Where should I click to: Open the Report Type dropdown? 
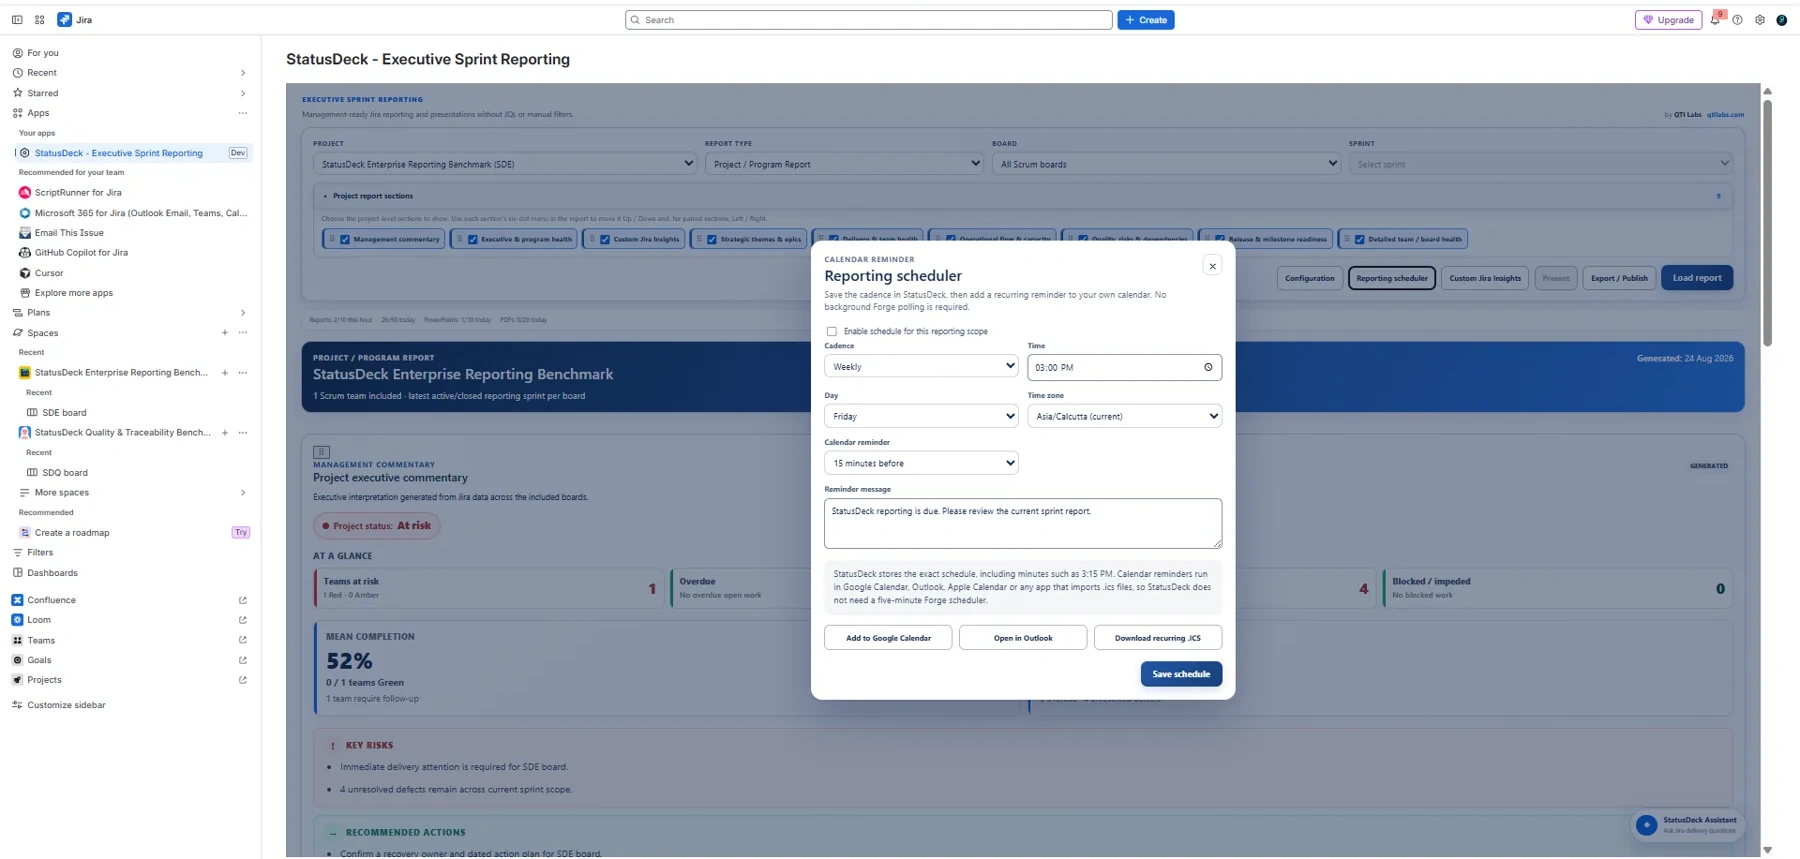[845, 163]
